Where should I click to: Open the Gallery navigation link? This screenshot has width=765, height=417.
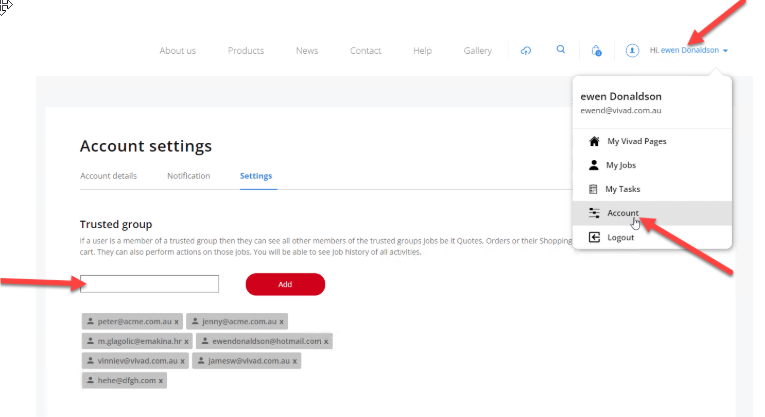pyautogui.click(x=478, y=51)
